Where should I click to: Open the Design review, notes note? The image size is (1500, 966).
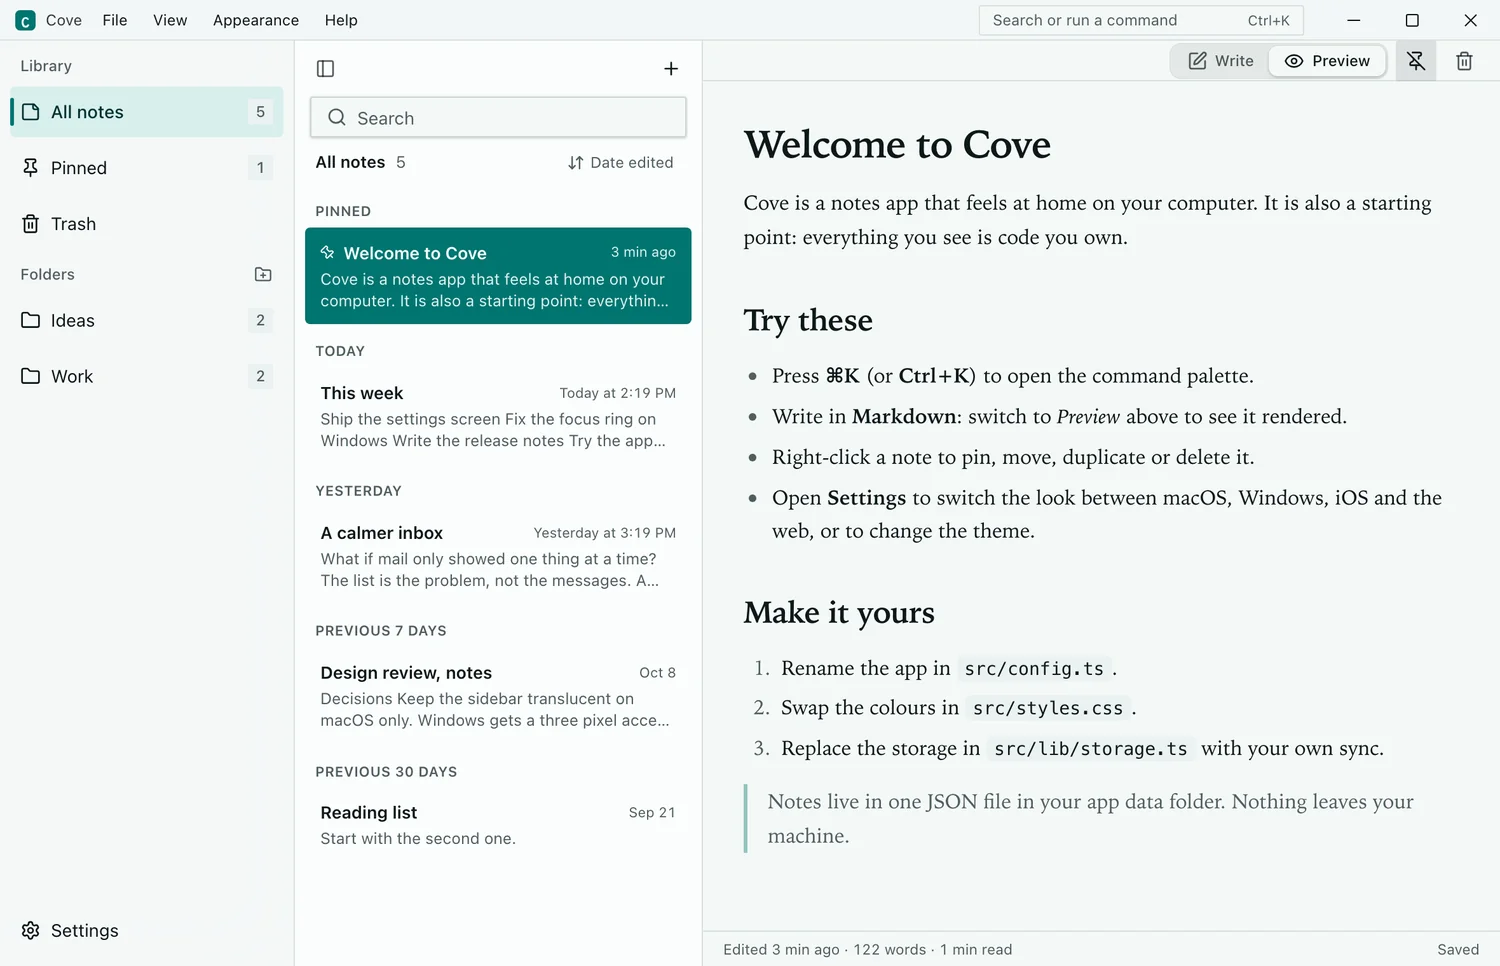498,696
